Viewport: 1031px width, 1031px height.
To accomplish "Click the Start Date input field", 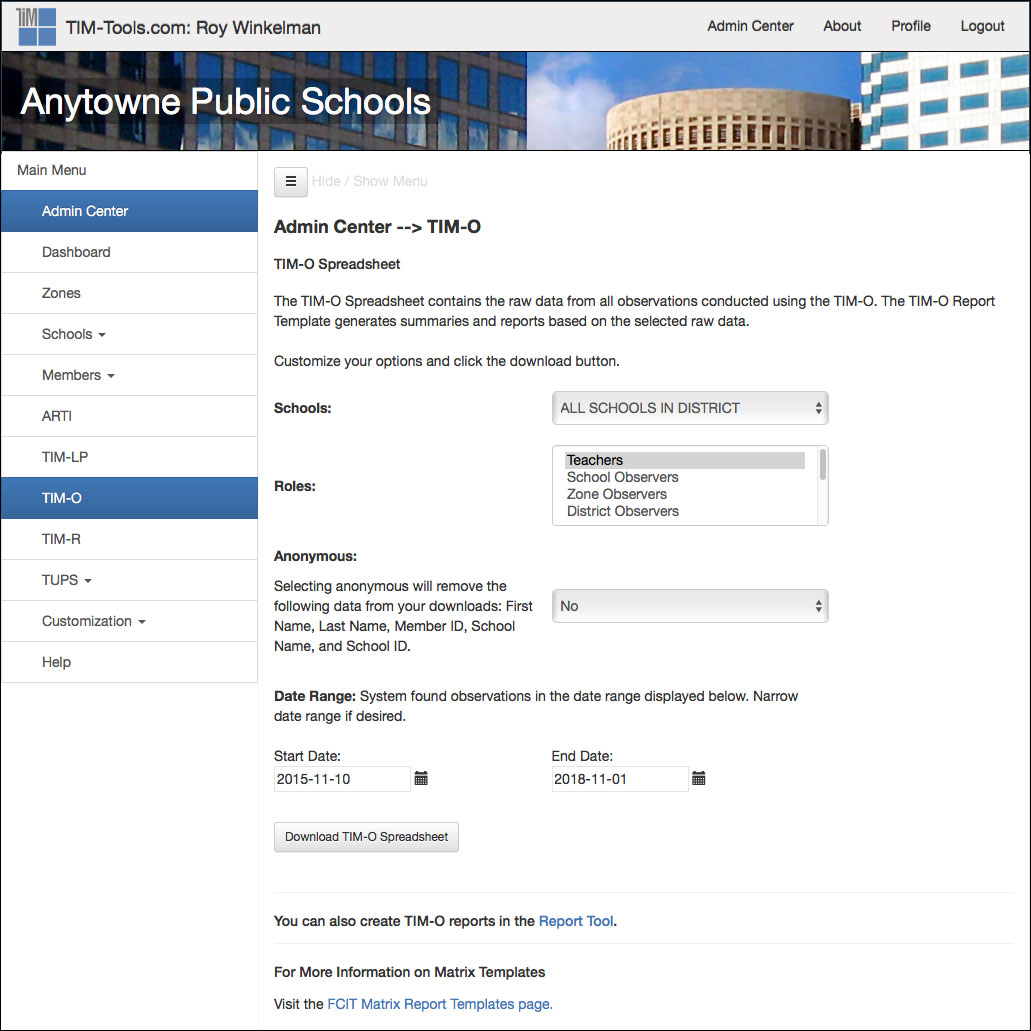I will (342, 779).
